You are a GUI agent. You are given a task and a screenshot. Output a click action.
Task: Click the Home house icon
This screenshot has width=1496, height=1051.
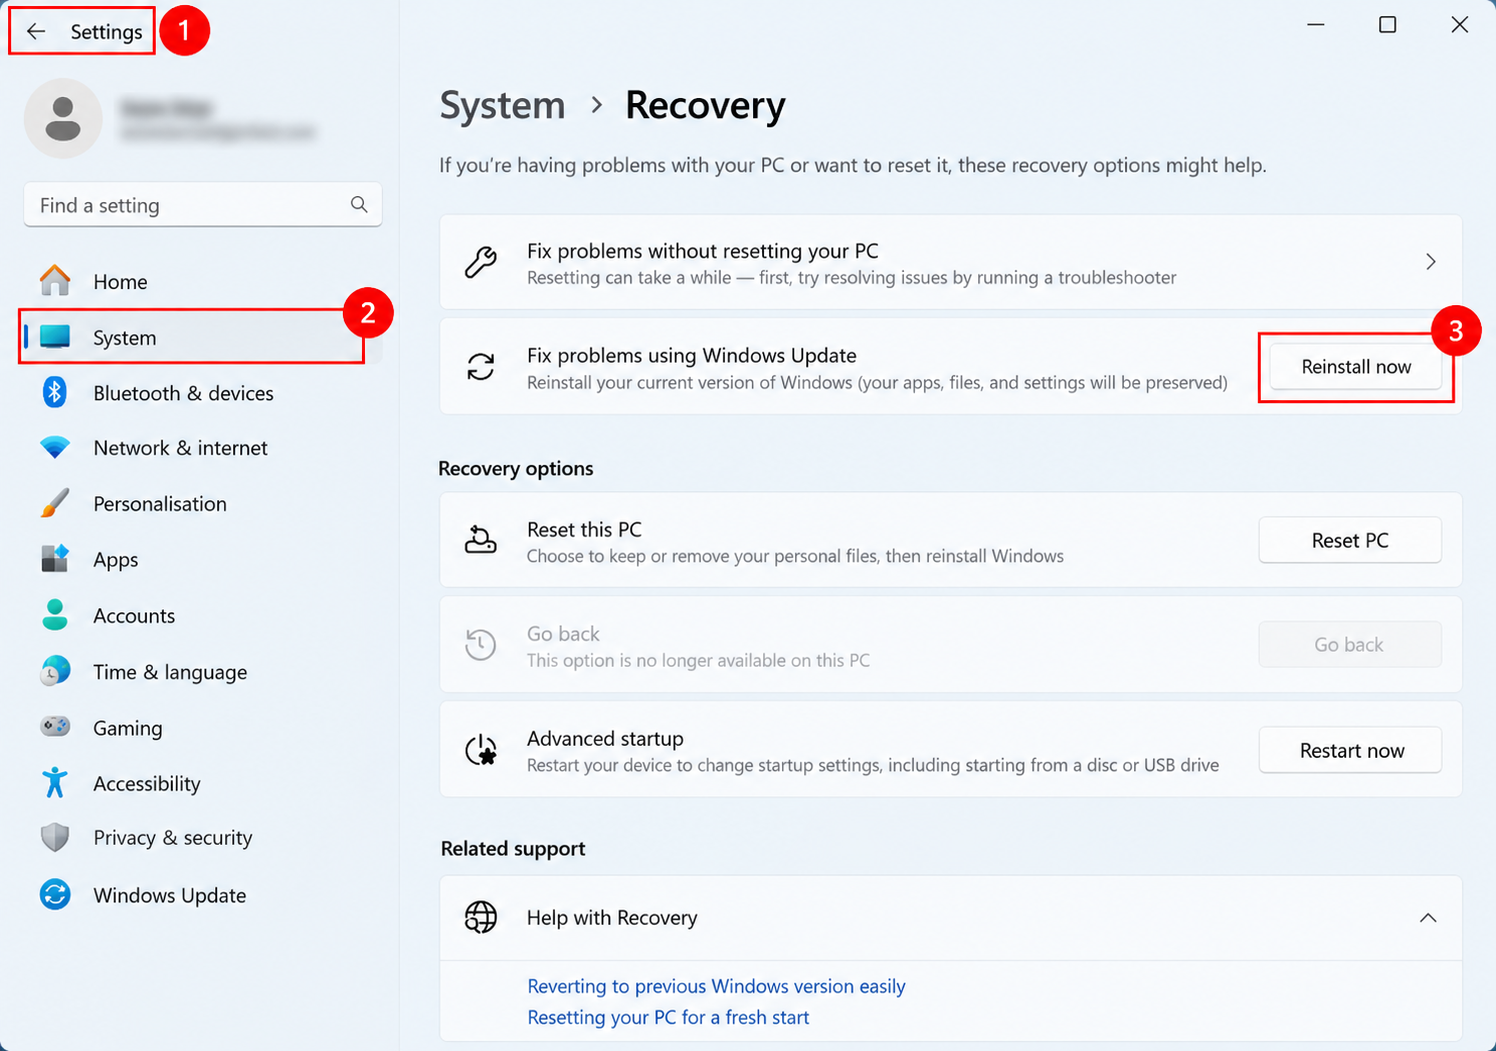click(x=55, y=281)
